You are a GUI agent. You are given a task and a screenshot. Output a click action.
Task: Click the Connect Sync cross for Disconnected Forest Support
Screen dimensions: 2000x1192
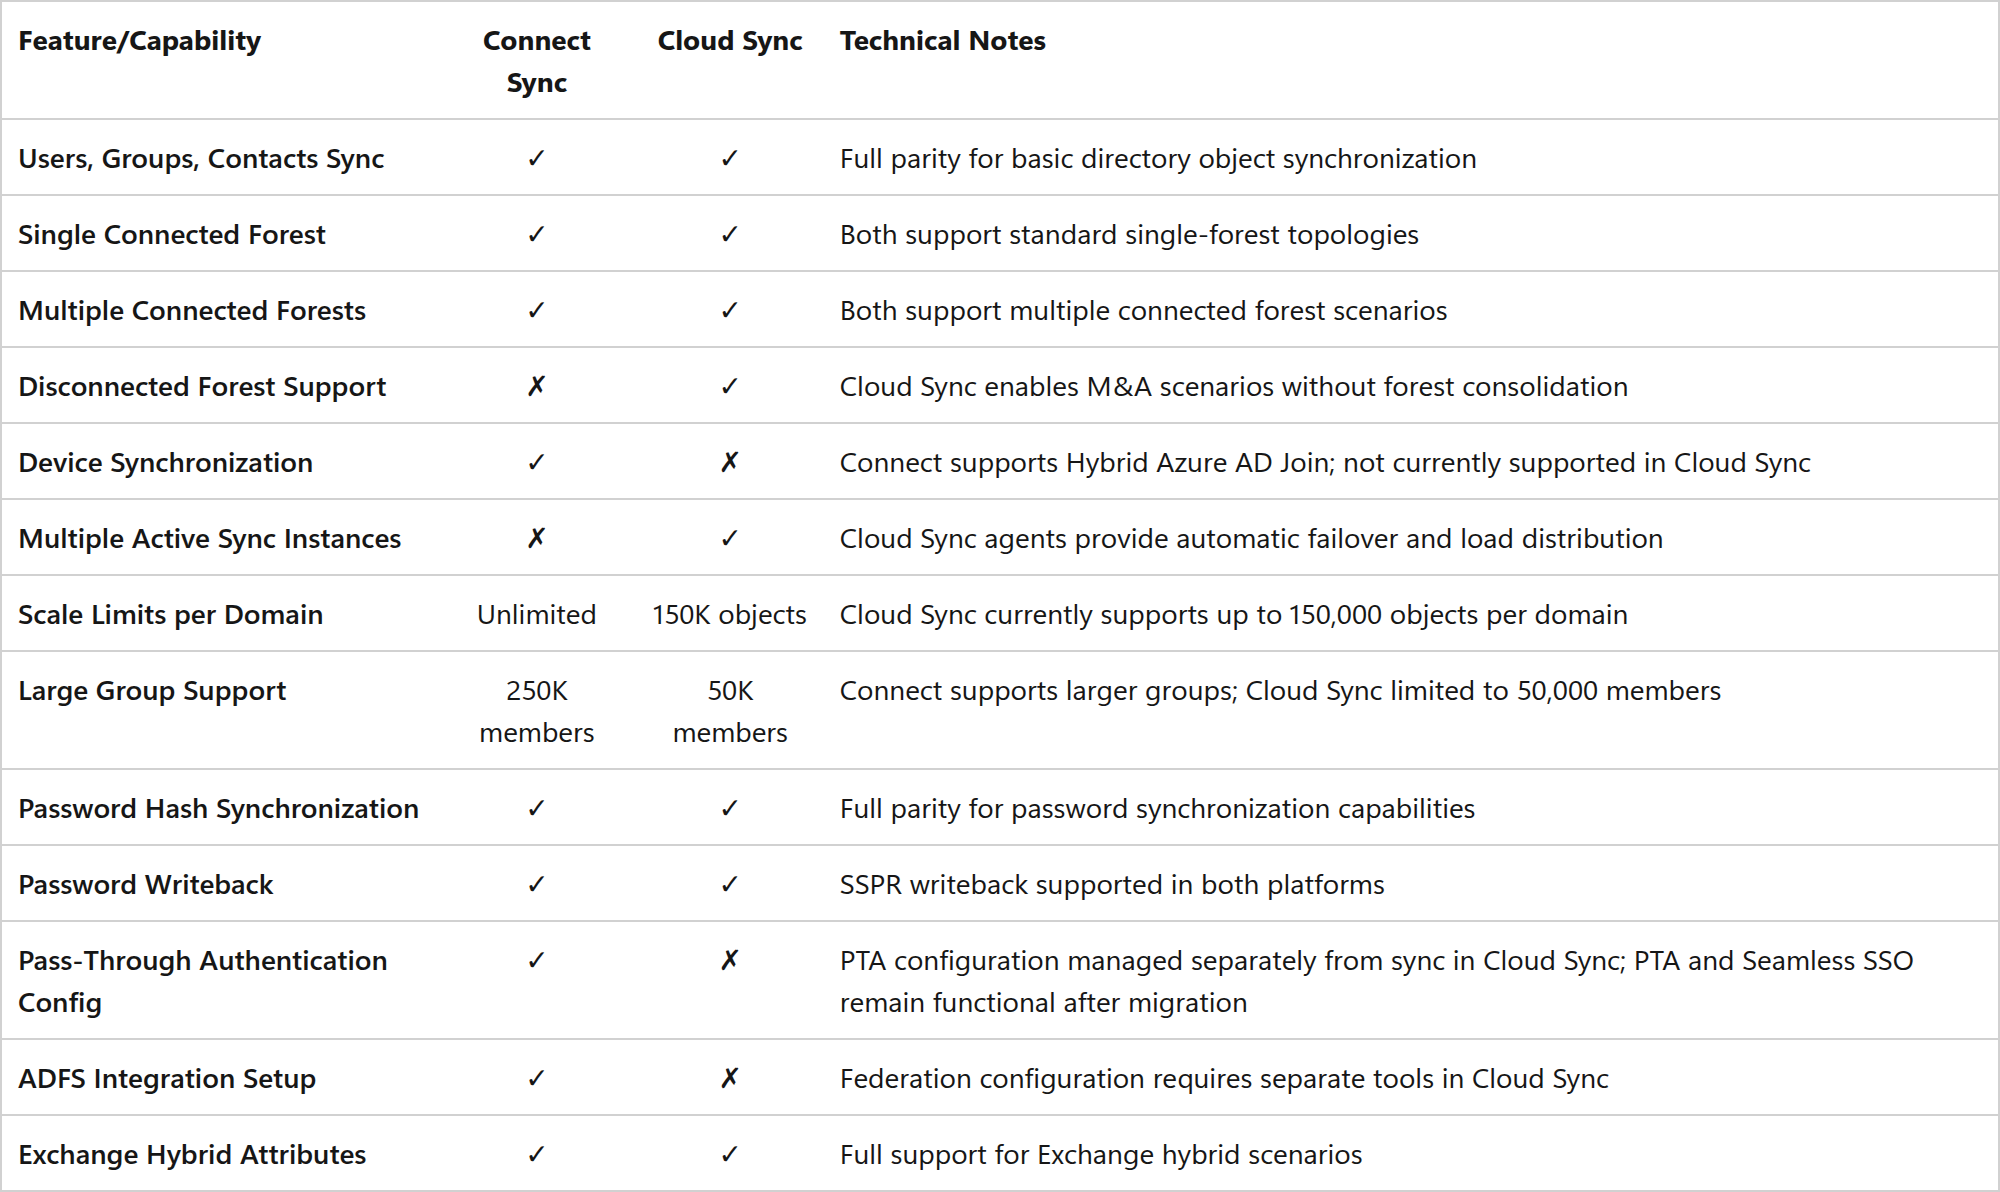pyautogui.click(x=537, y=386)
